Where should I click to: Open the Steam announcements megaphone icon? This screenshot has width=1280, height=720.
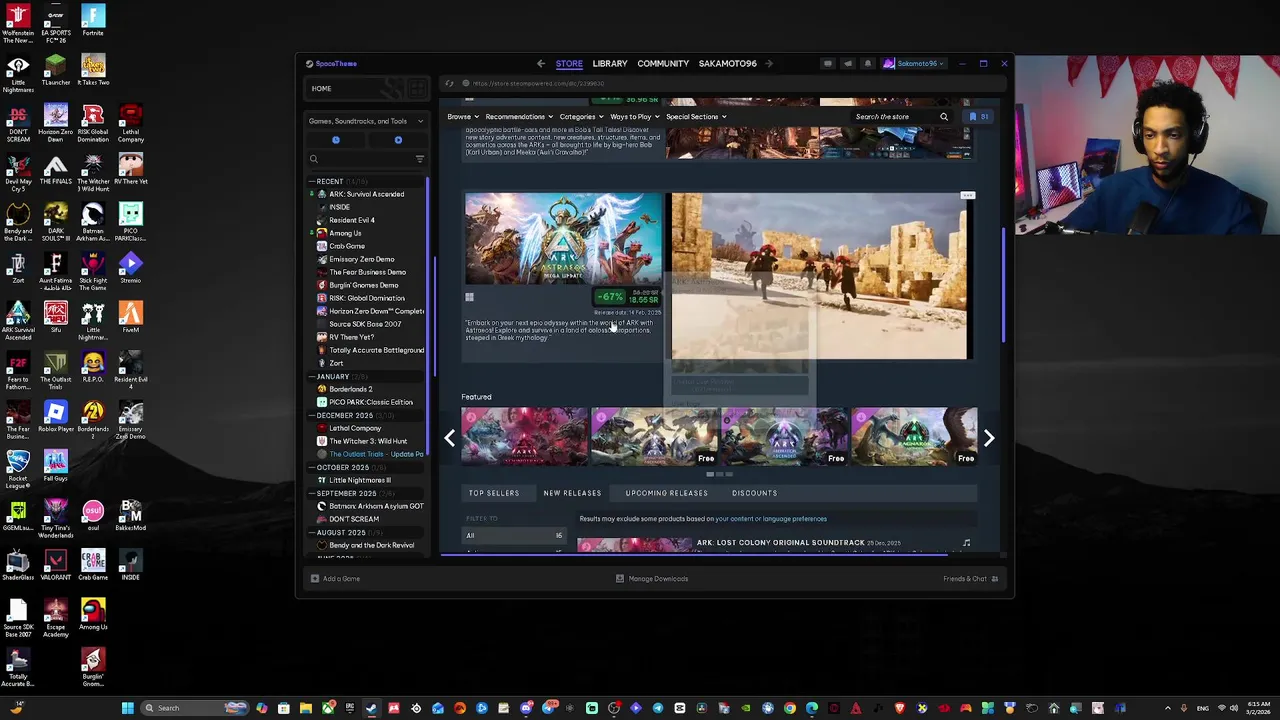(x=848, y=63)
